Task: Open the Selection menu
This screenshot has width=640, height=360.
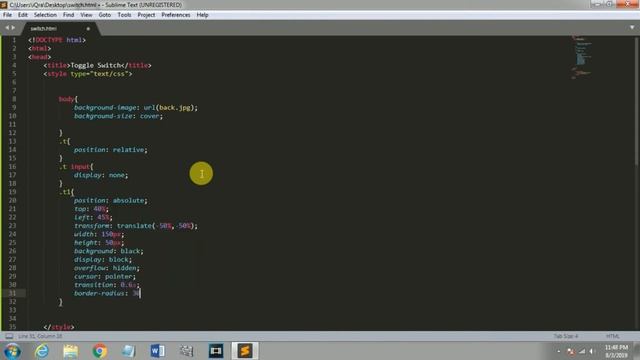Action: coord(45,15)
